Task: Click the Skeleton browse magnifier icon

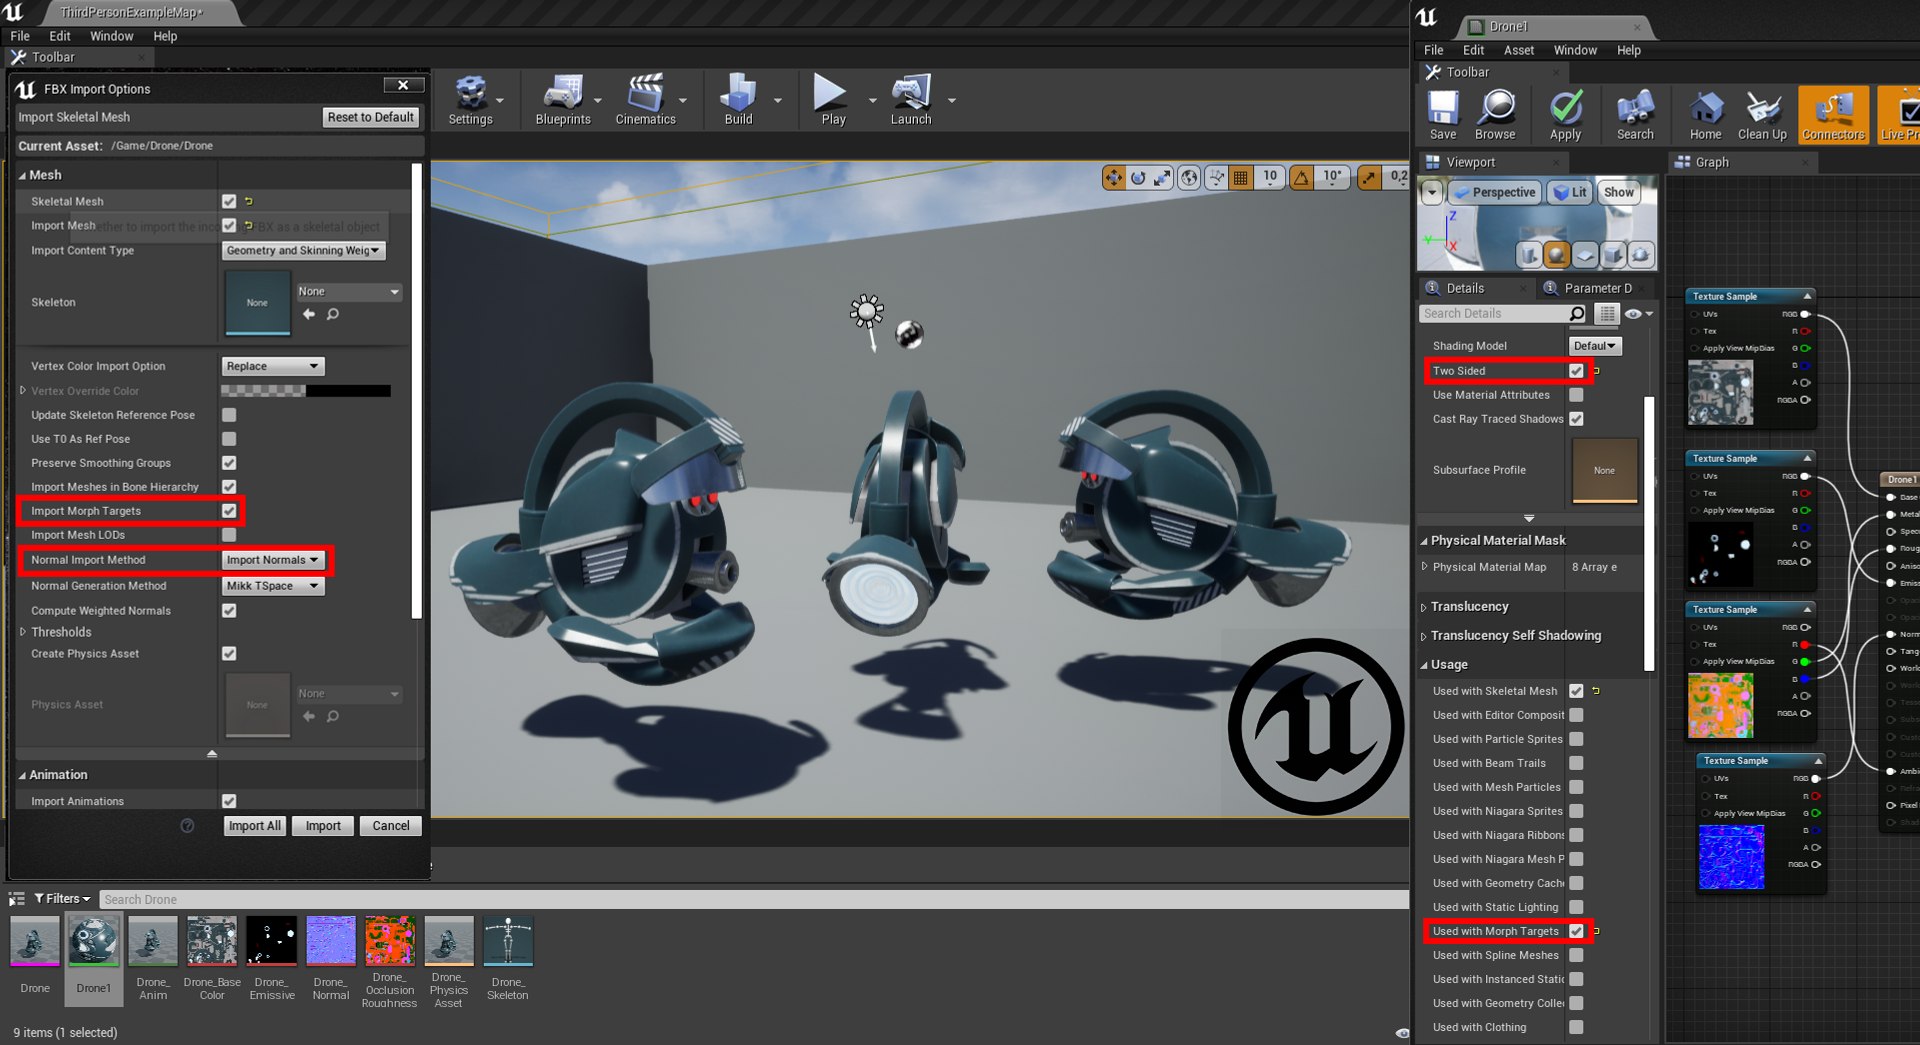Action: pyautogui.click(x=333, y=314)
